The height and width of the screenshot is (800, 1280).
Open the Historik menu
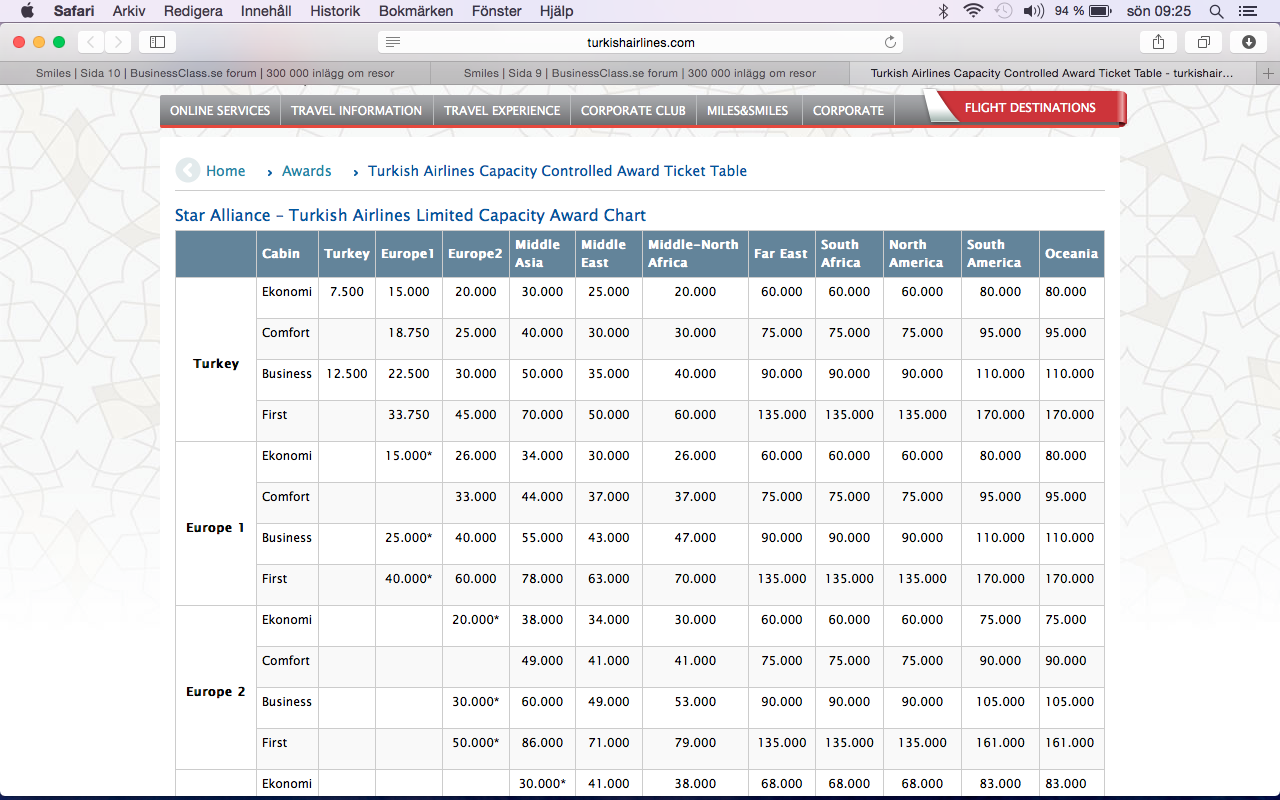(335, 11)
